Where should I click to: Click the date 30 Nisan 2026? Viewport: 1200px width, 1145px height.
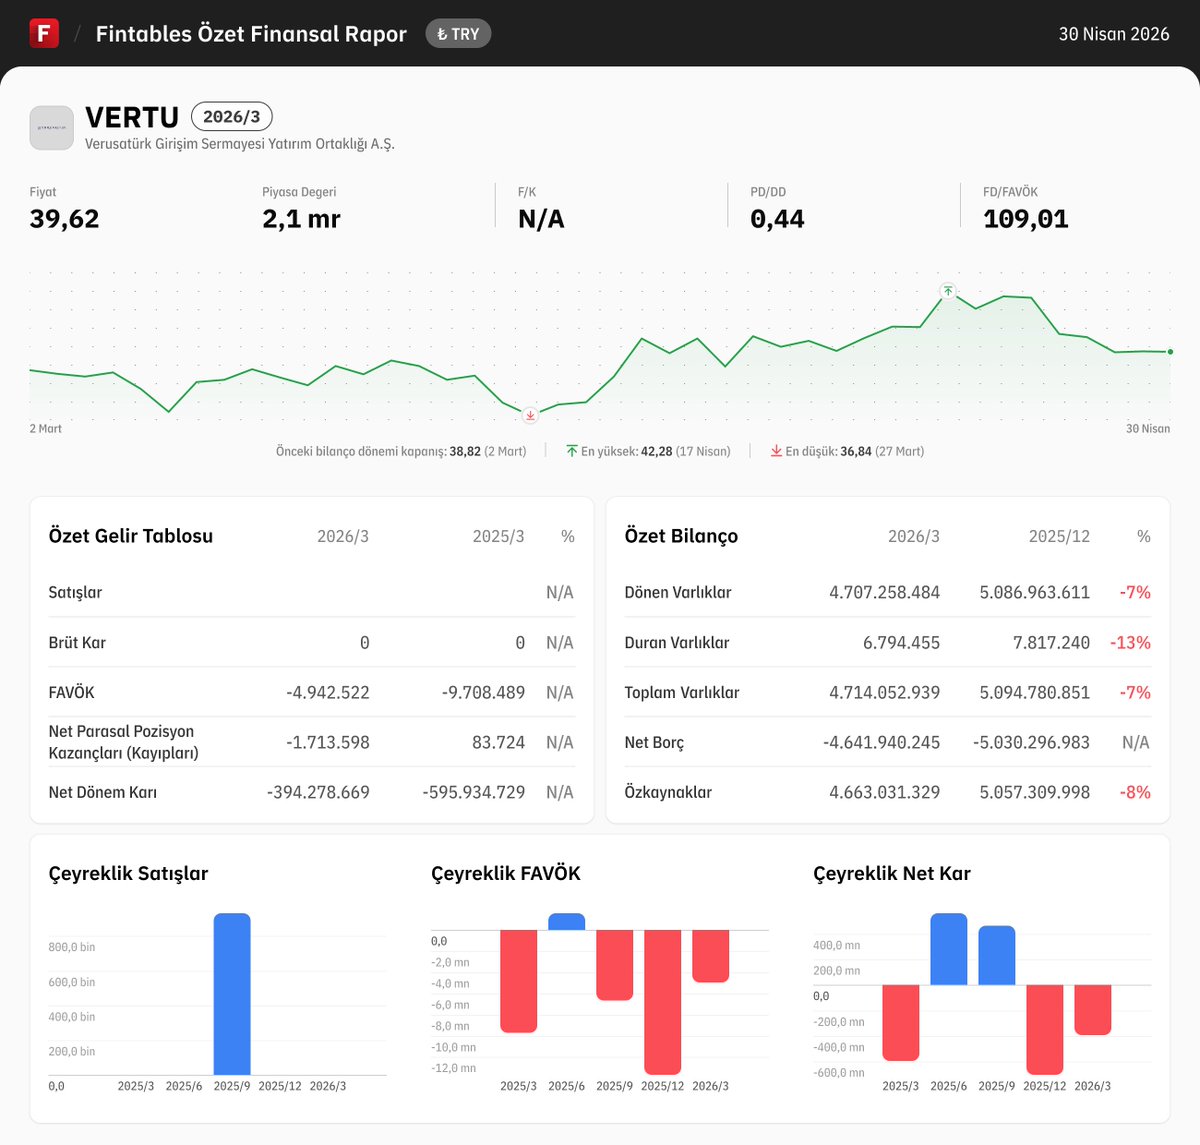[1114, 34]
